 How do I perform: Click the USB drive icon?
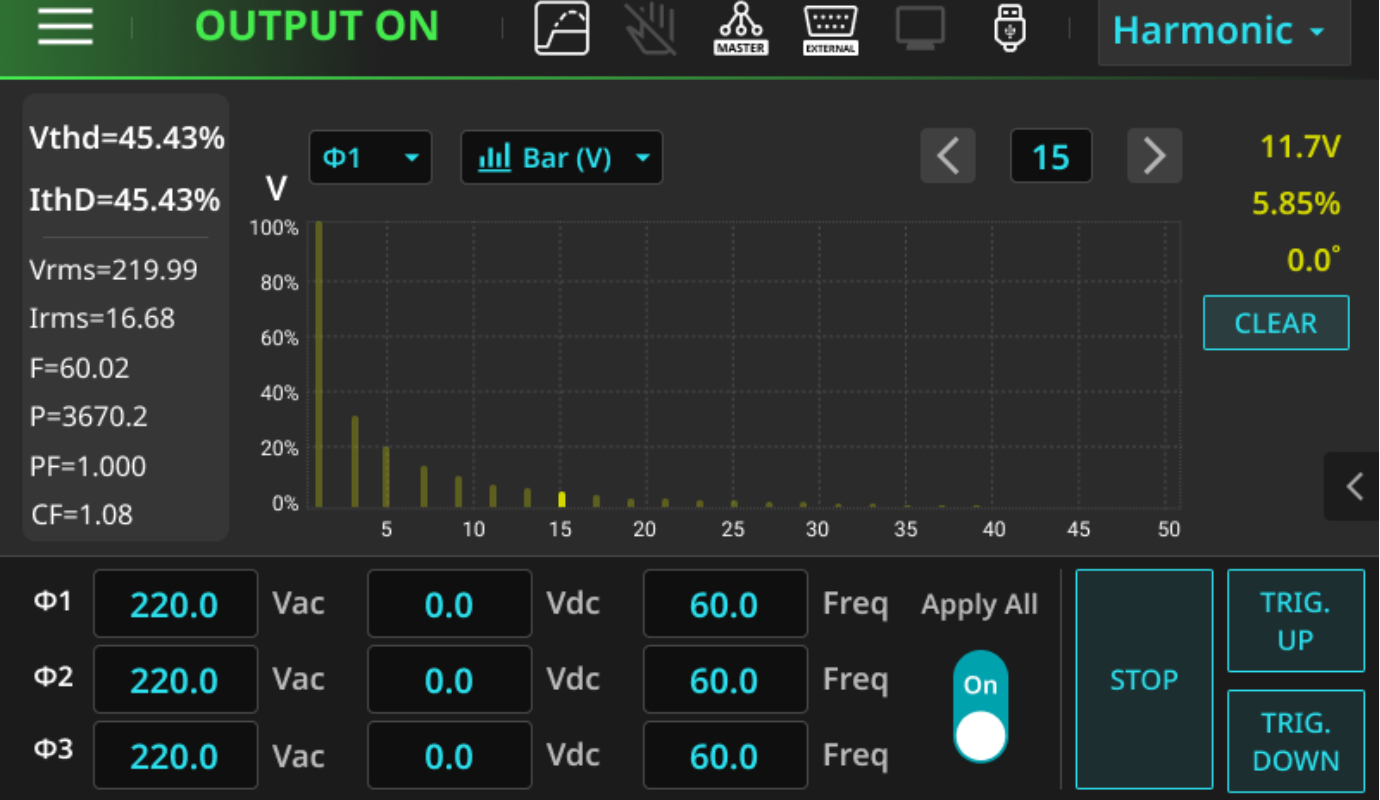pyautogui.click(x=1010, y=28)
